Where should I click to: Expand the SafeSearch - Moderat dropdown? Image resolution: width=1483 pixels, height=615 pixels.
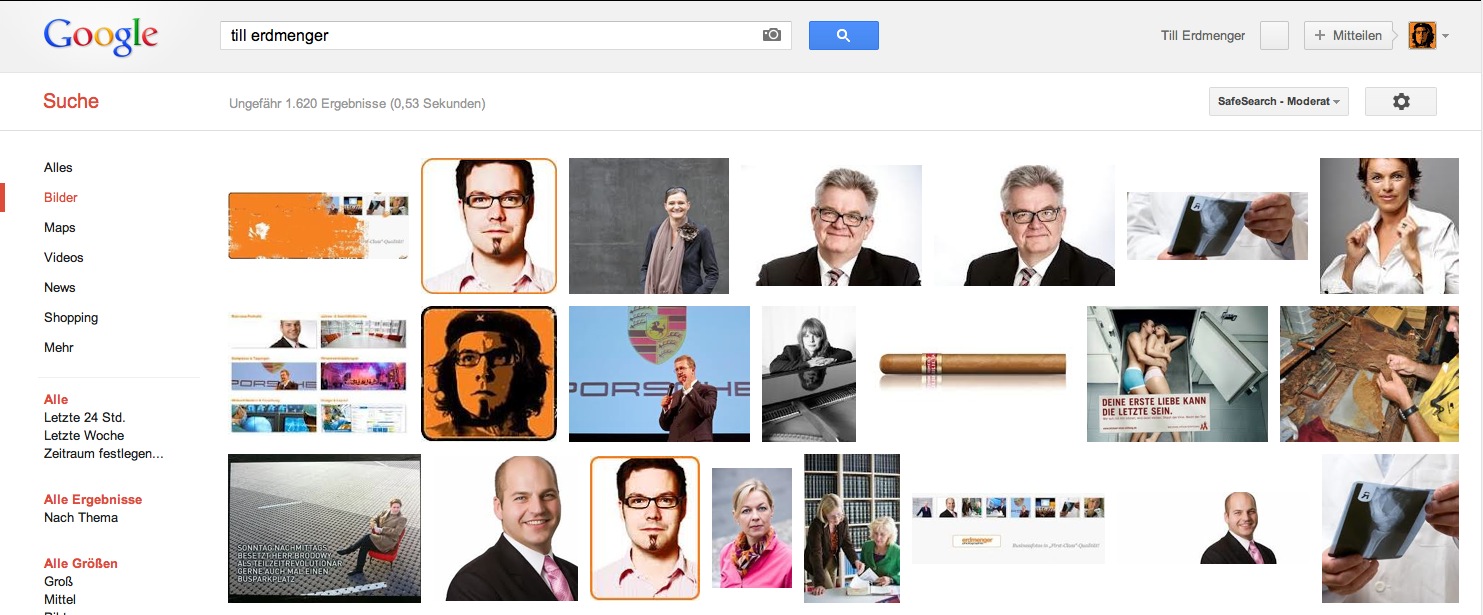click(1278, 102)
